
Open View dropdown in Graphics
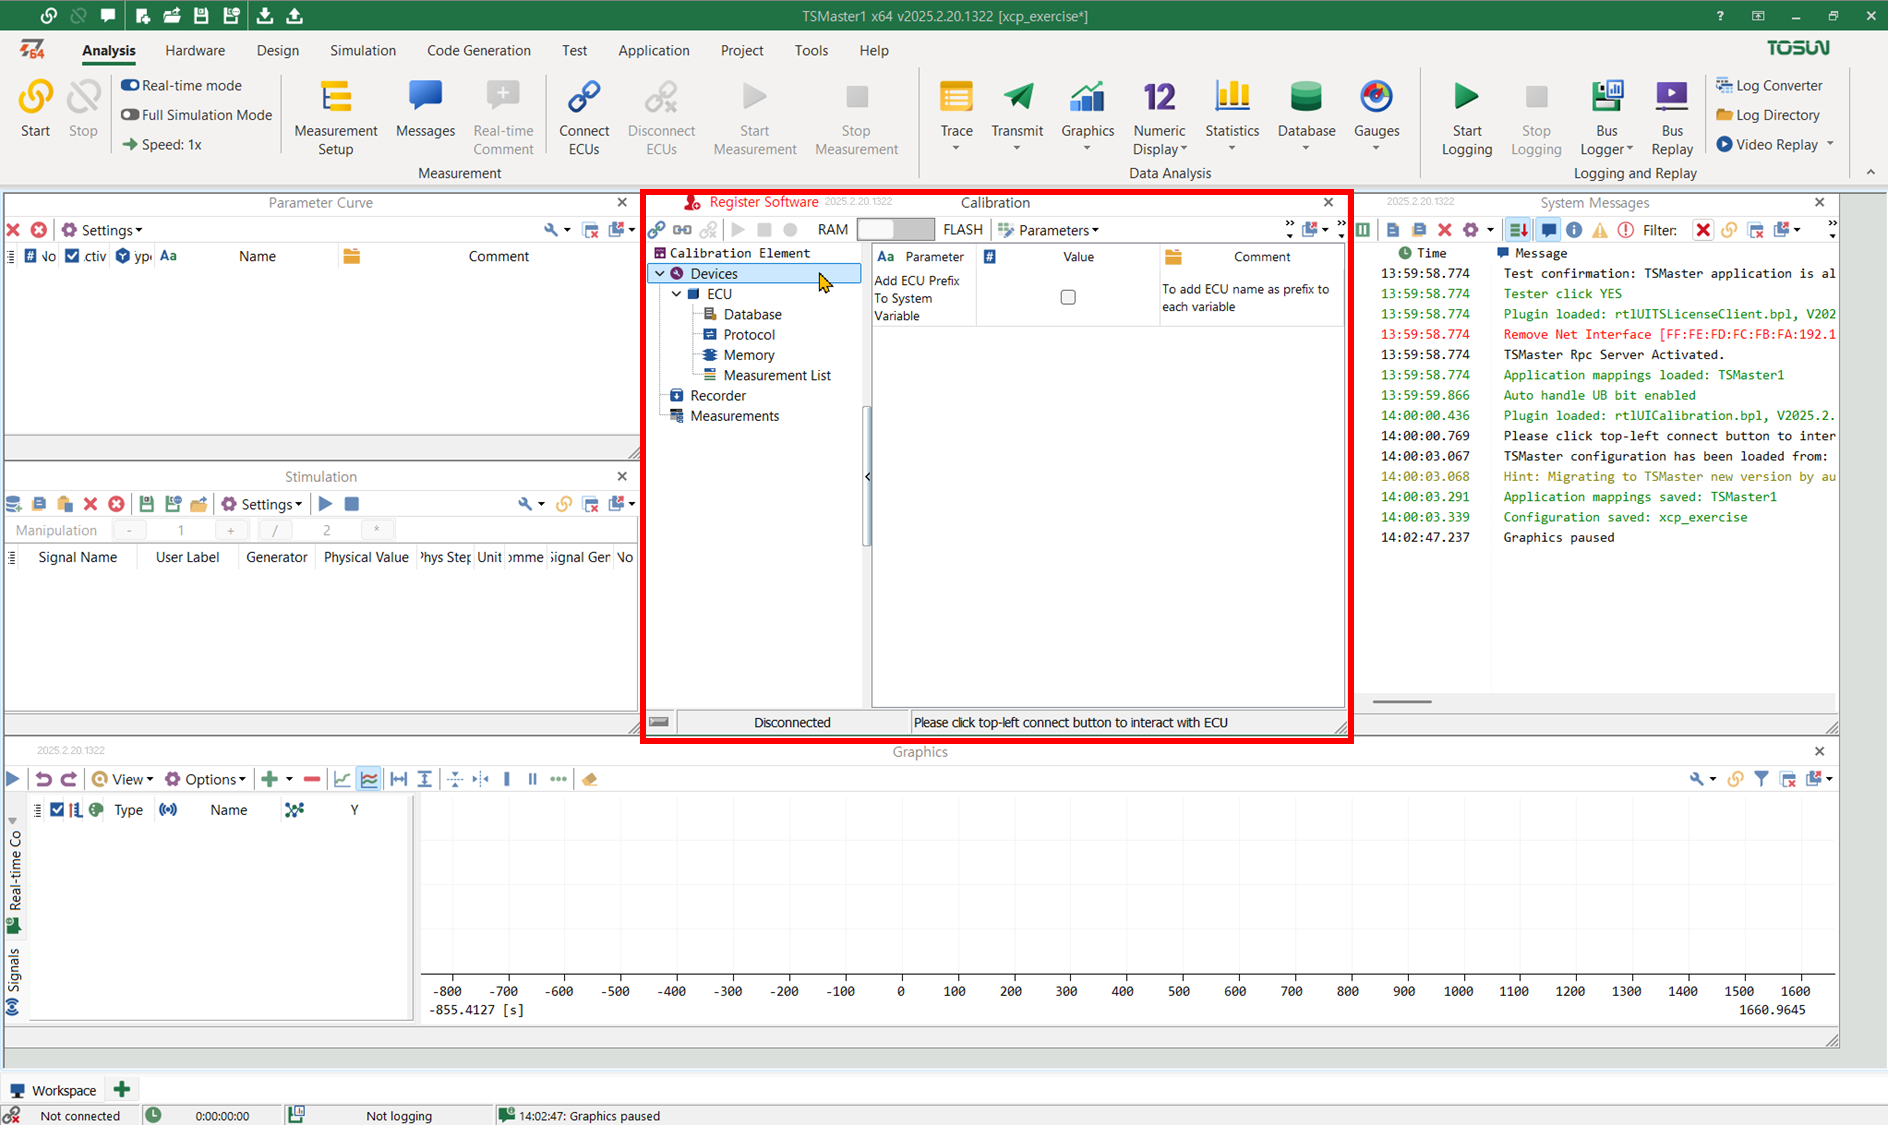click(122, 779)
